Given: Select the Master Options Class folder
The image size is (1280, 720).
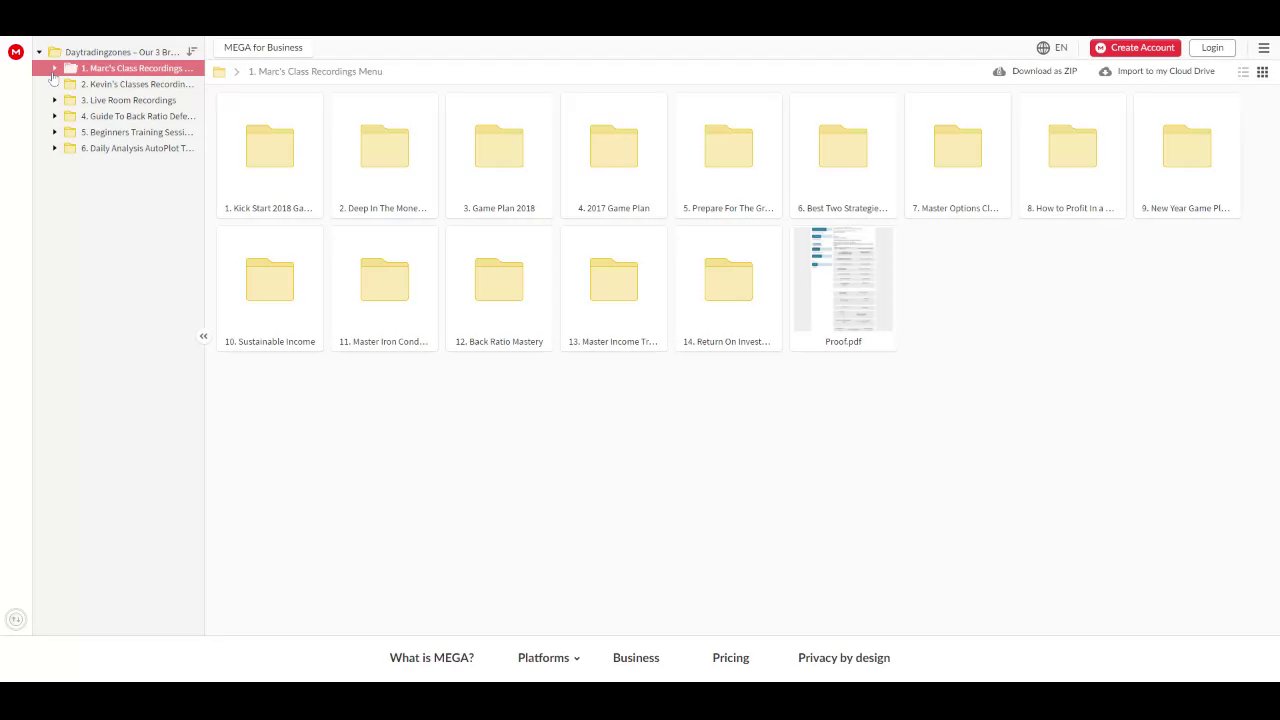Looking at the screenshot, I should (957, 155).
